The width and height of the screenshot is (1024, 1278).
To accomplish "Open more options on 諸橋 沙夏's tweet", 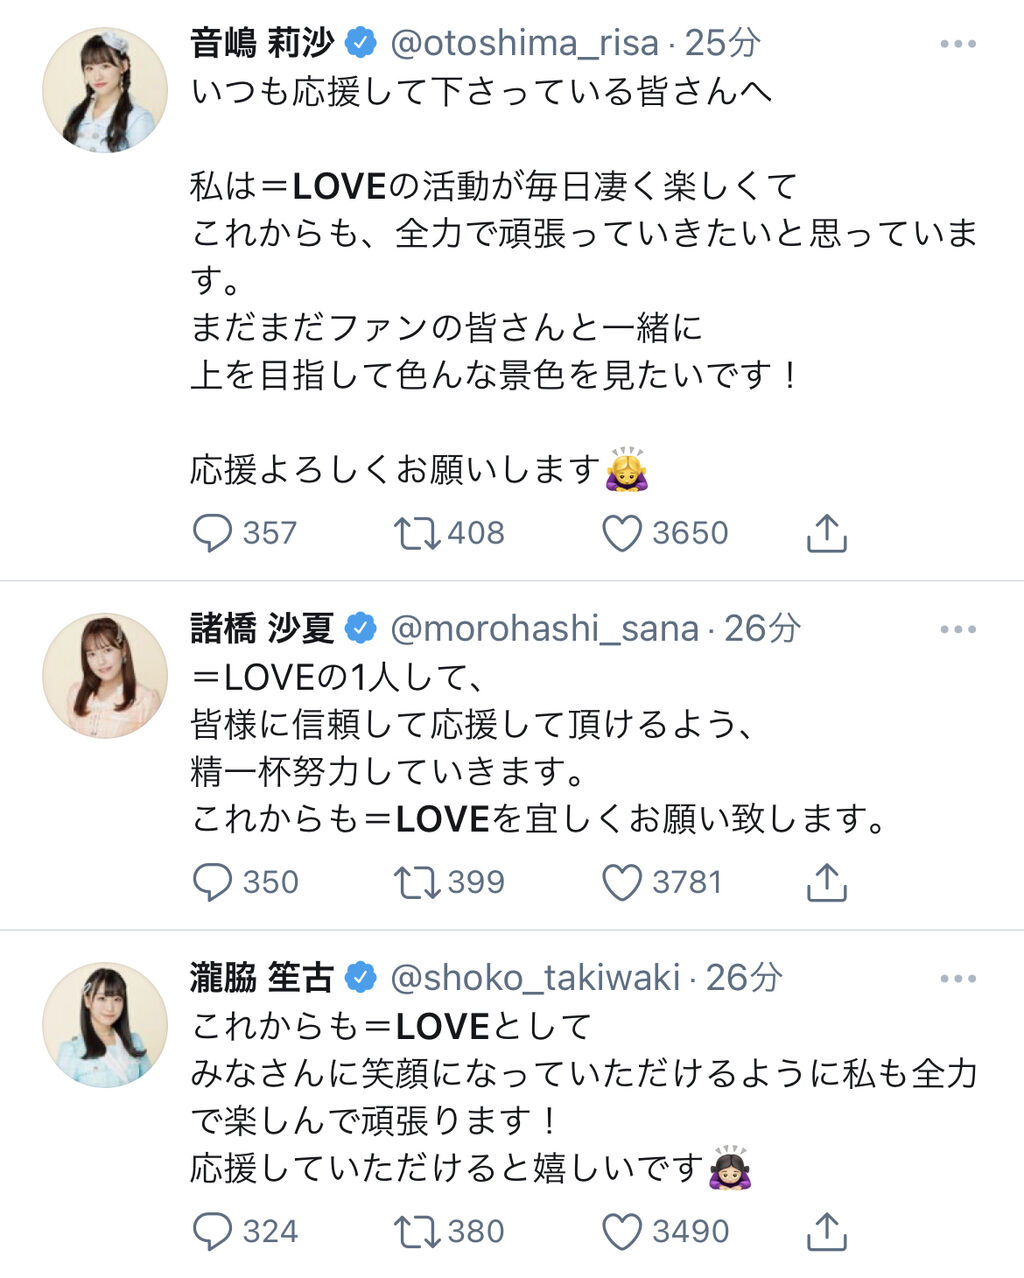I will 957,629.
